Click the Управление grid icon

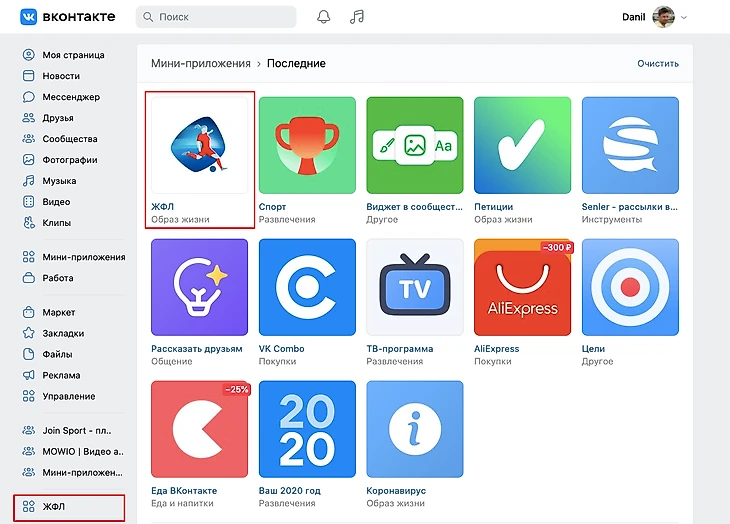point(28,396)
